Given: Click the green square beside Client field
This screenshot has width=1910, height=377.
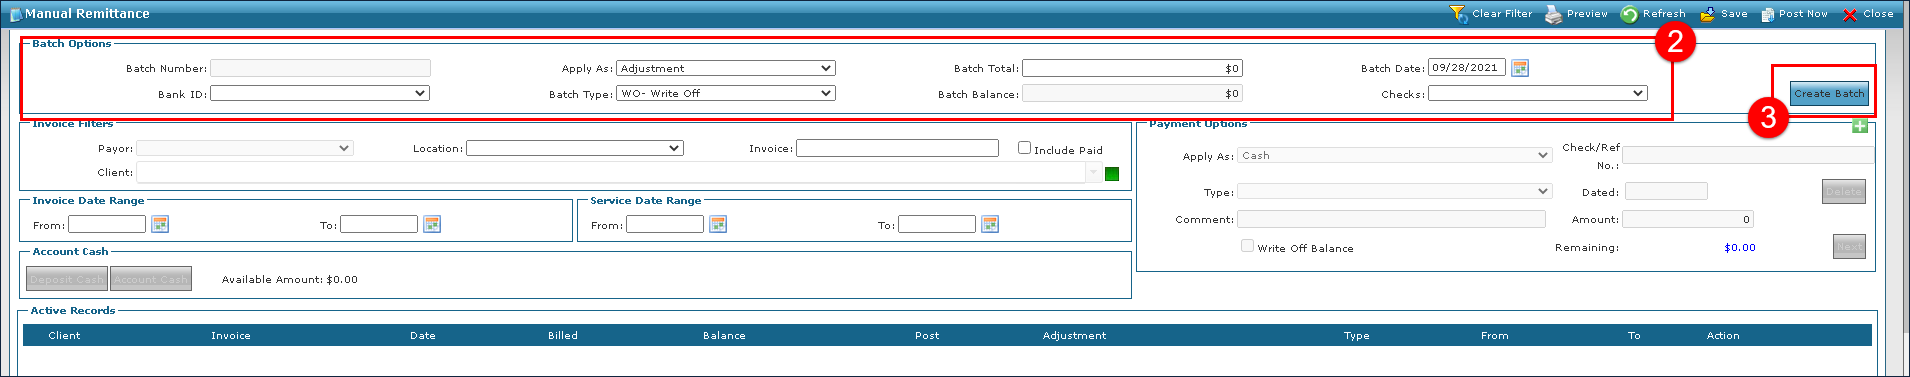Looking at the screenshot, I should coord(1112,174).
